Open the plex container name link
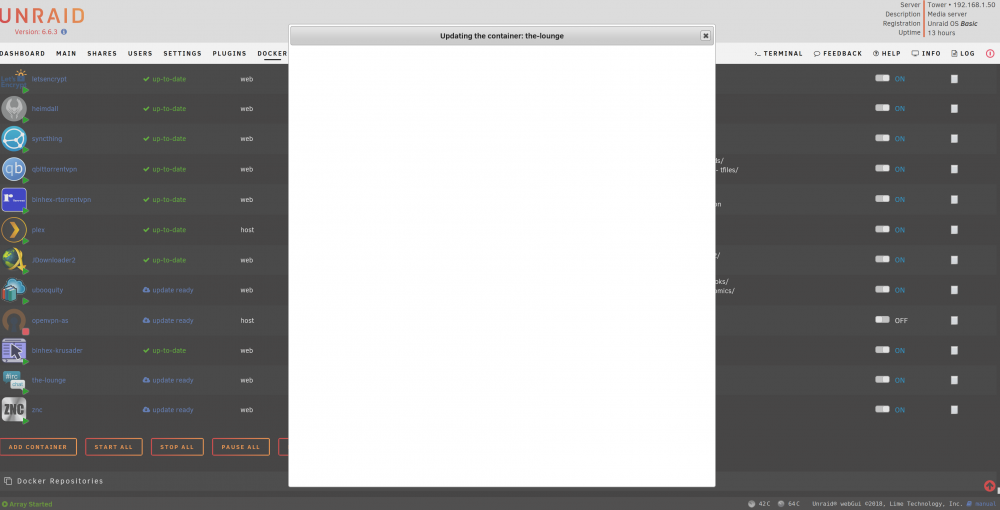This screenshot has width=1000, height=510. pyautogui.click(x=38, y=230)
